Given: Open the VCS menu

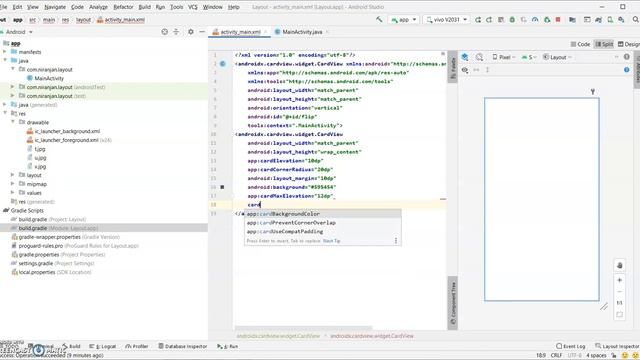Looking at the screenshot, I should tap(193, 7).
